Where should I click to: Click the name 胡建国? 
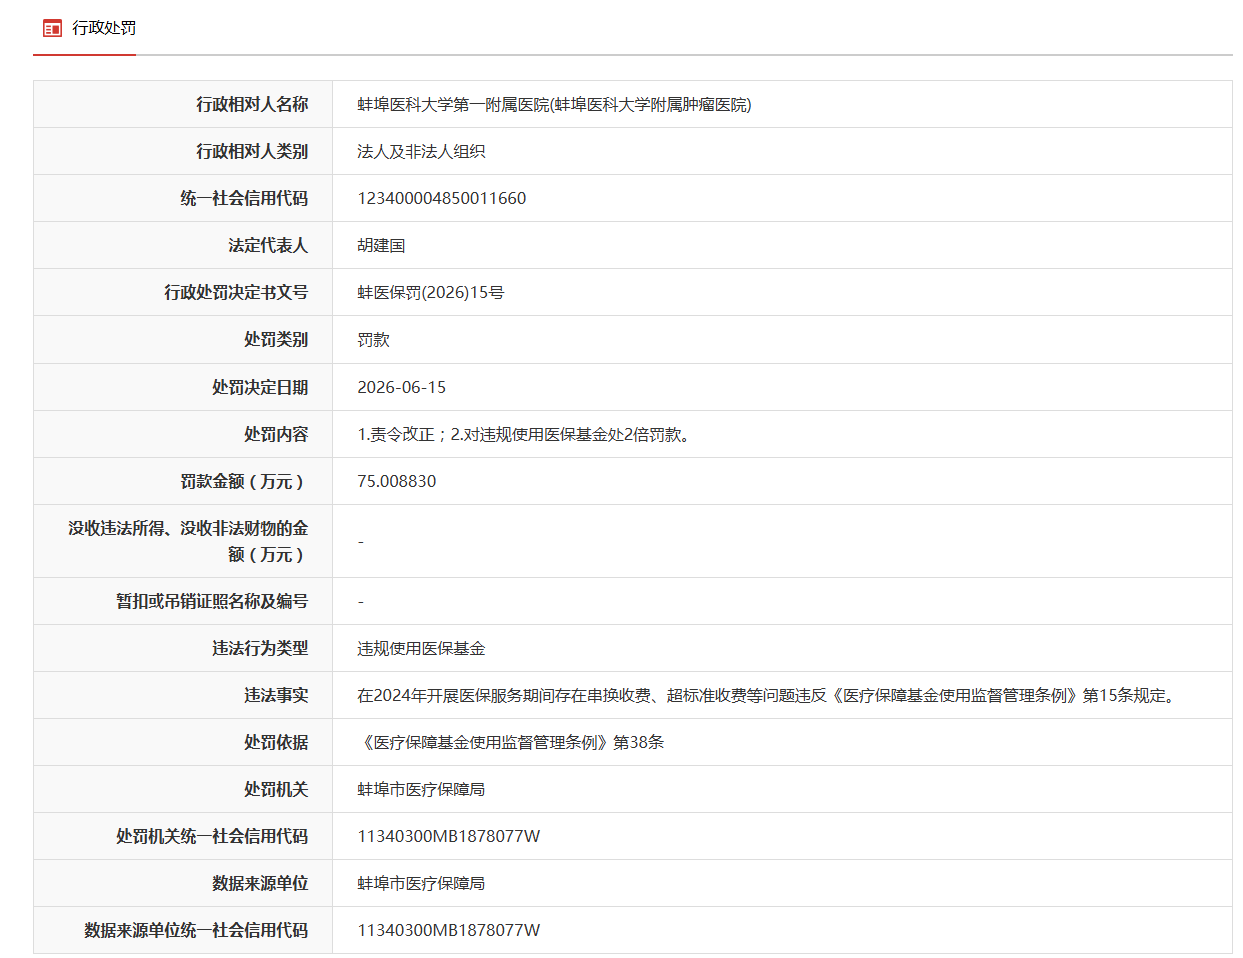(381, 245)
